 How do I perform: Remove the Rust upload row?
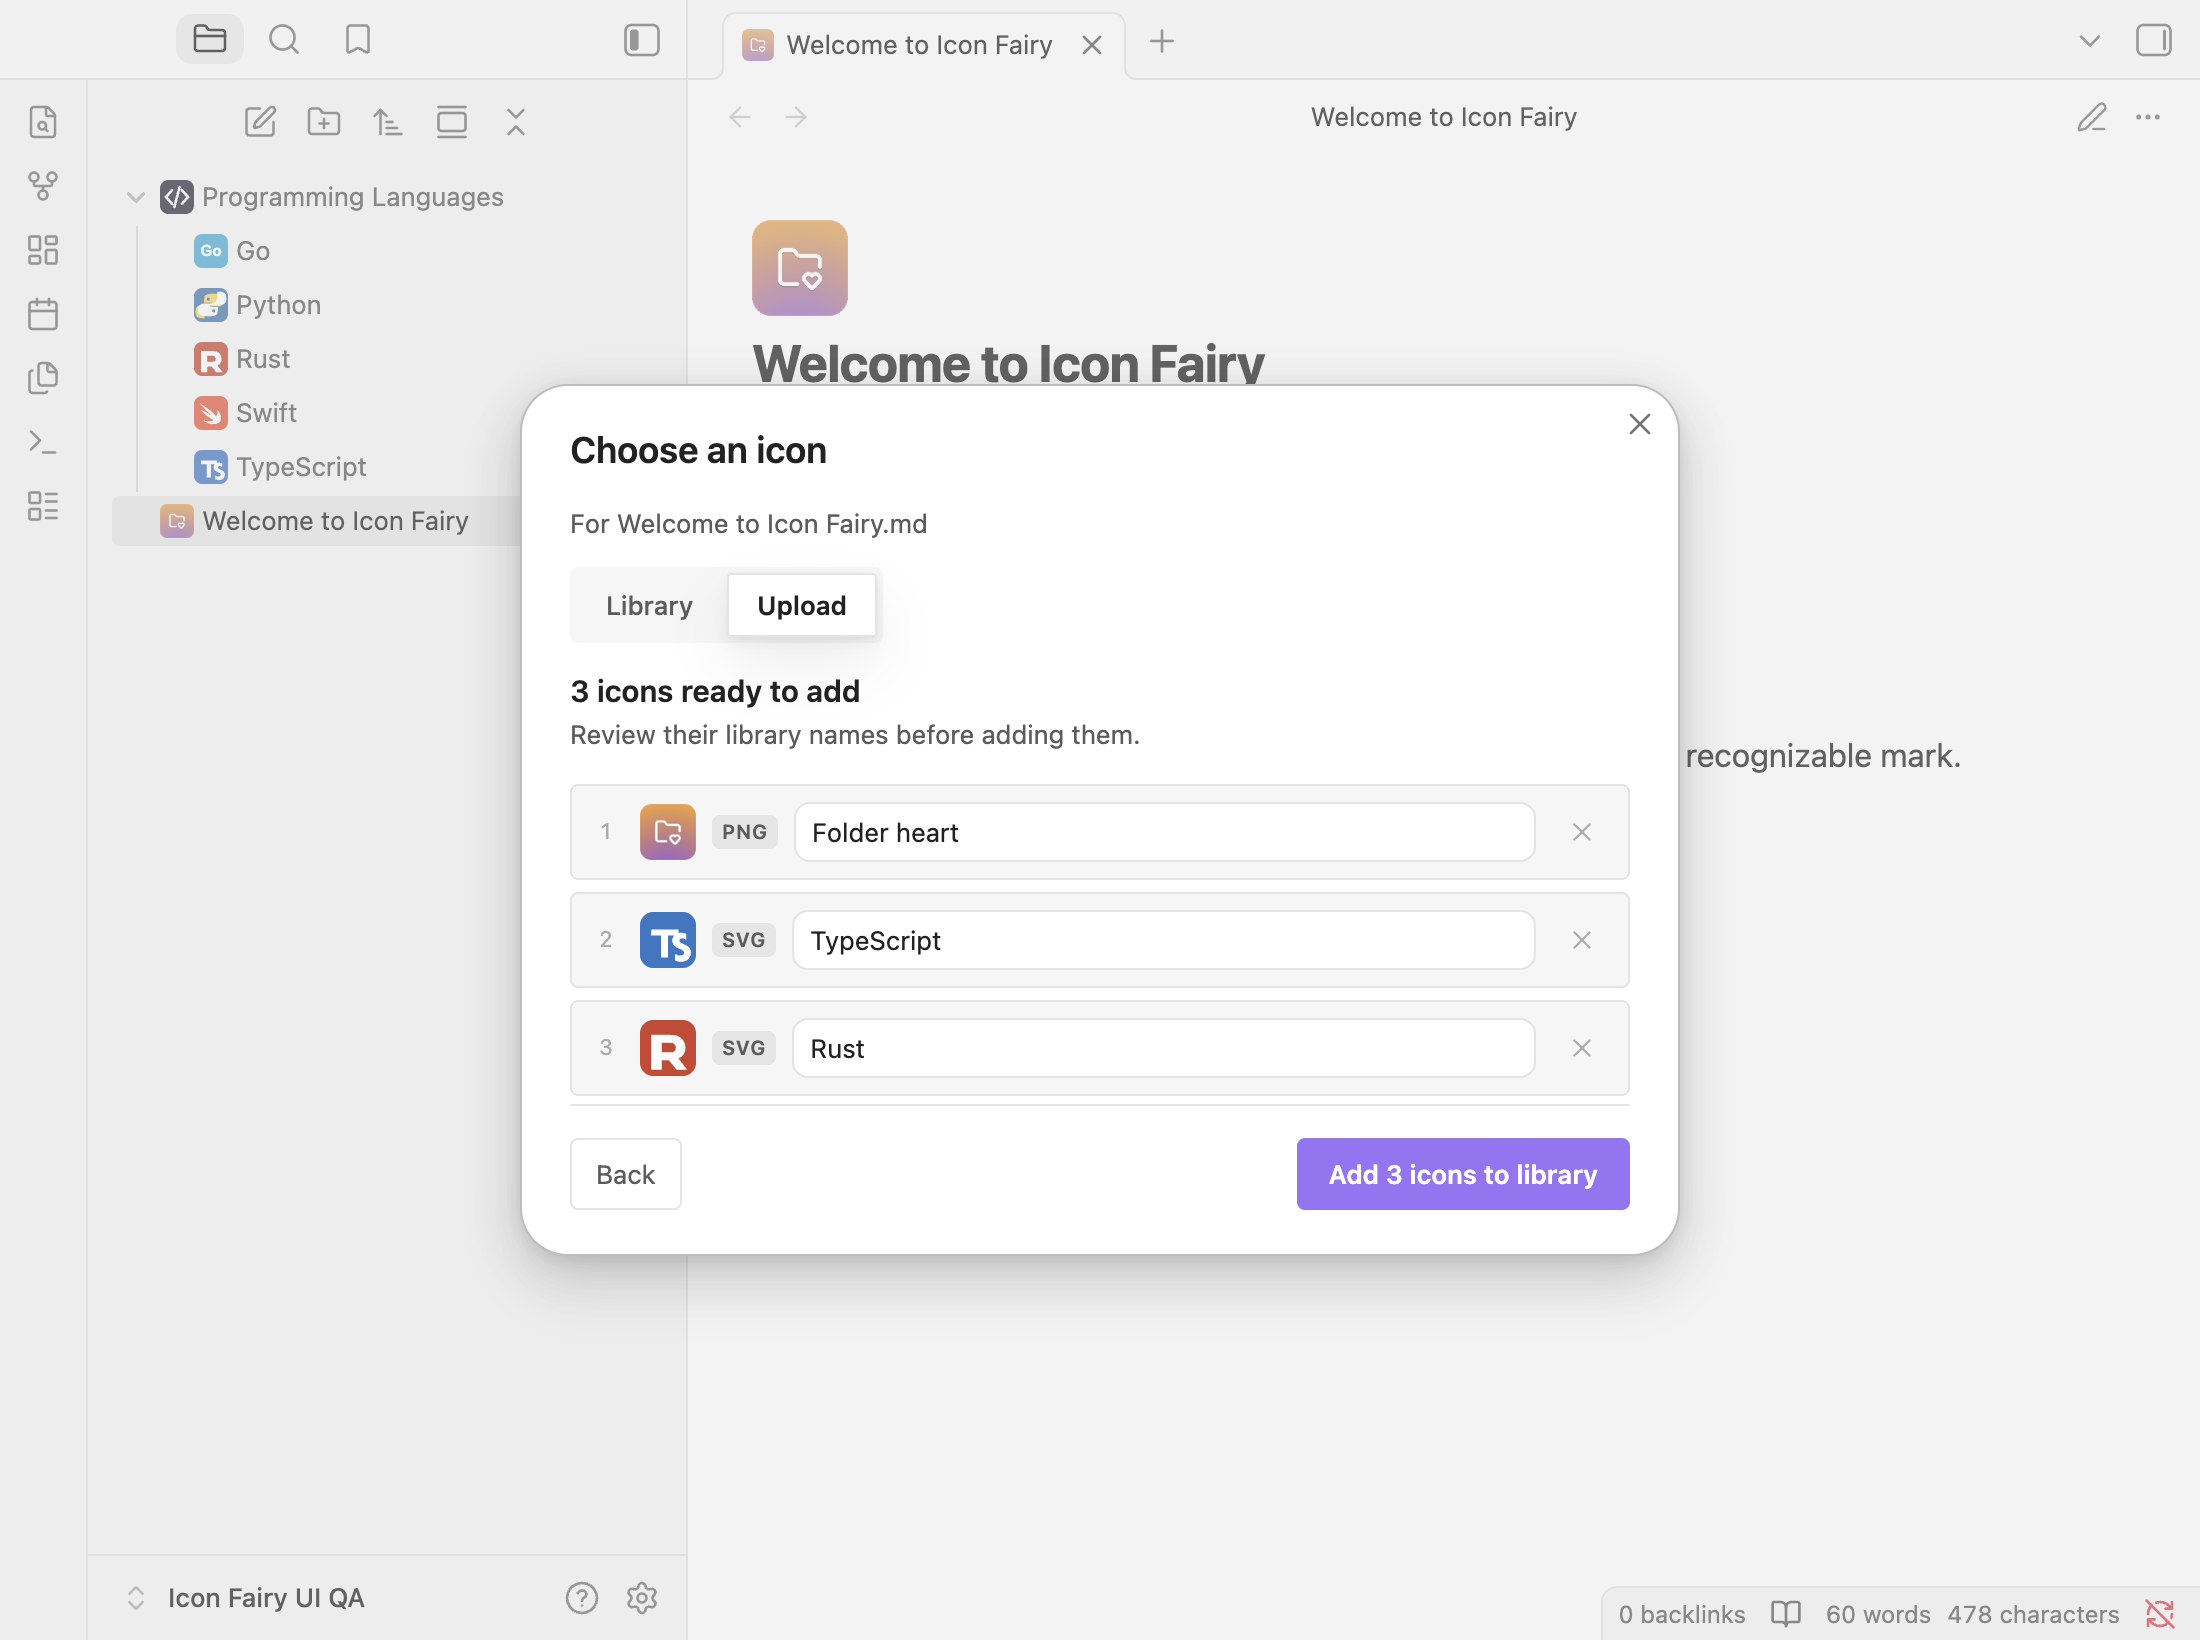(1582, 1048)
